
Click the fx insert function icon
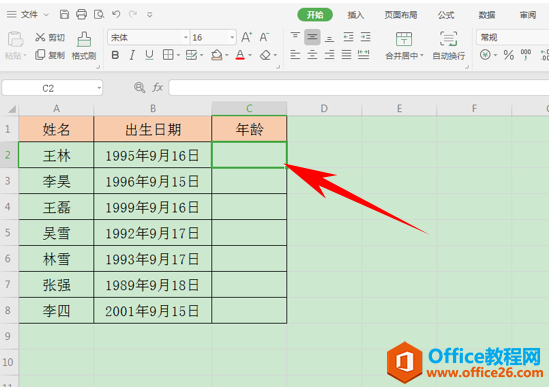pyautogui.click(x=157, y=87)
